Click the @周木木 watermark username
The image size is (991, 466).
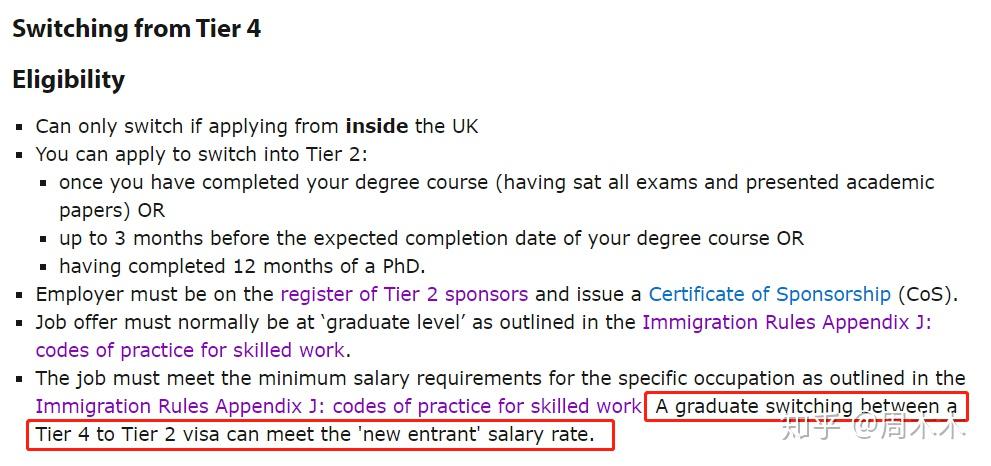click(x=909, y=428)
